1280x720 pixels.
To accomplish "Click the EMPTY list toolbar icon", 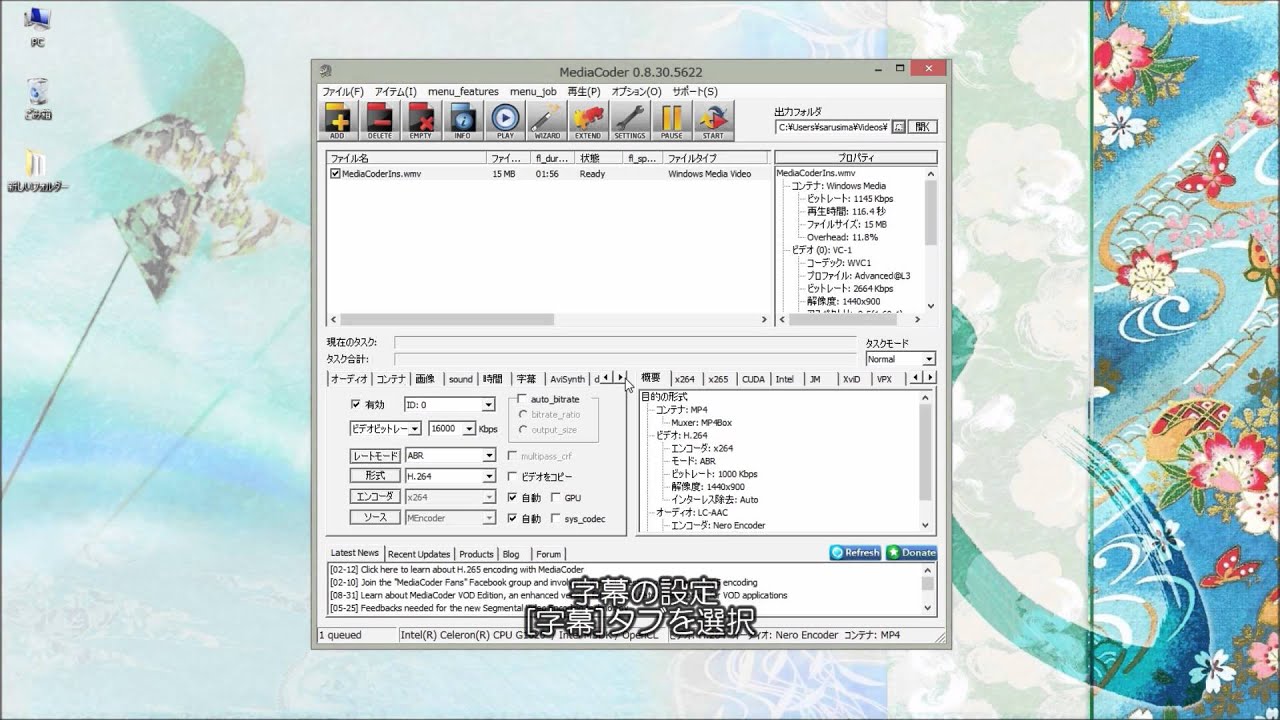I will pyautogui.click(x=421, y=121).
